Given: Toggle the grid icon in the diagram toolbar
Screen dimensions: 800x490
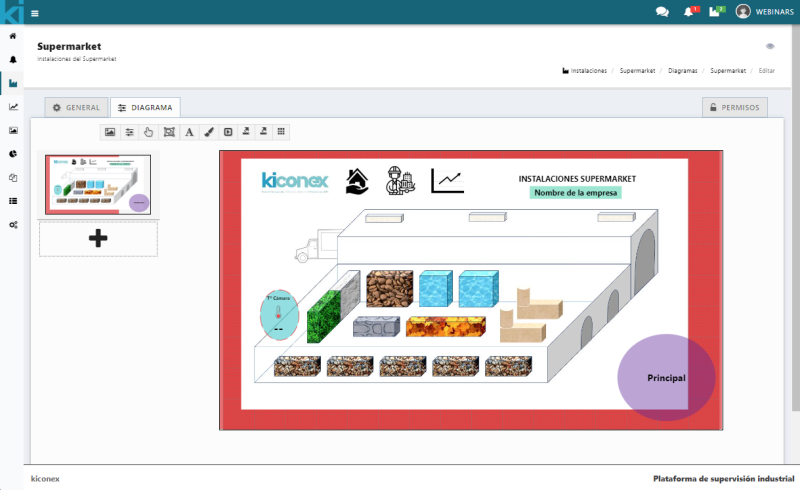Looking at the screenshot, I should tap(281, 132).
